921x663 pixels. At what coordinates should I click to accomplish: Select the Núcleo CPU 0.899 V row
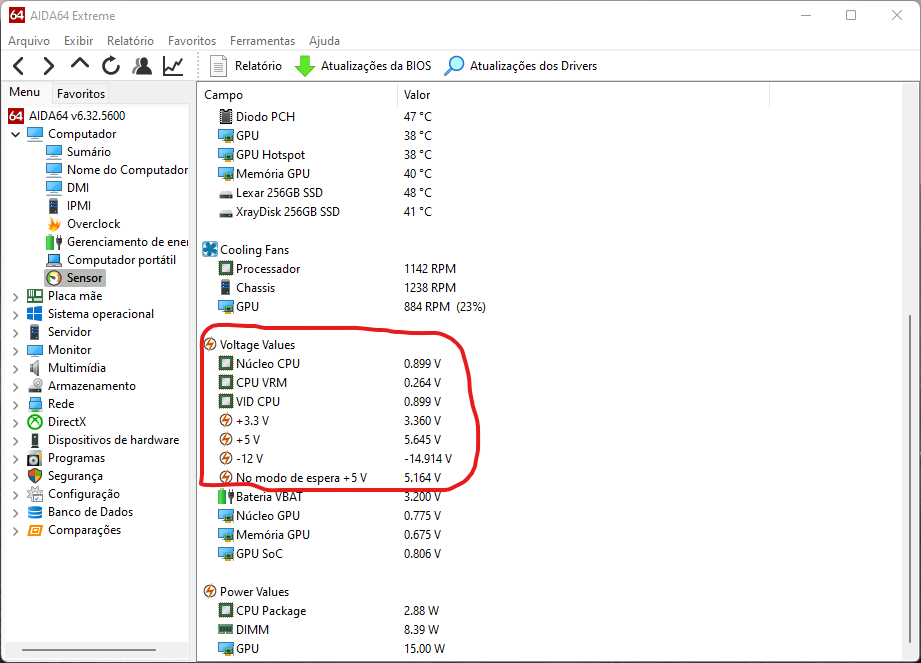pos(329,364)
